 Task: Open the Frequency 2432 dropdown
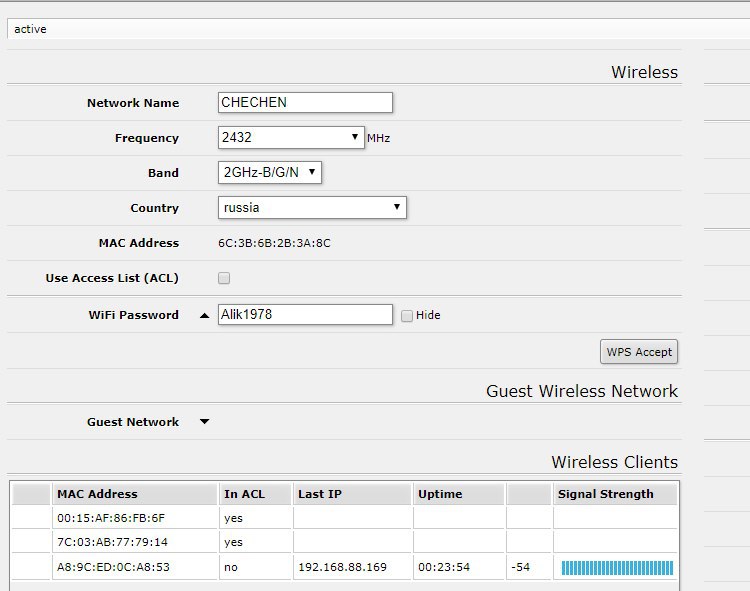pyautogui.click(x=291, y=138)
